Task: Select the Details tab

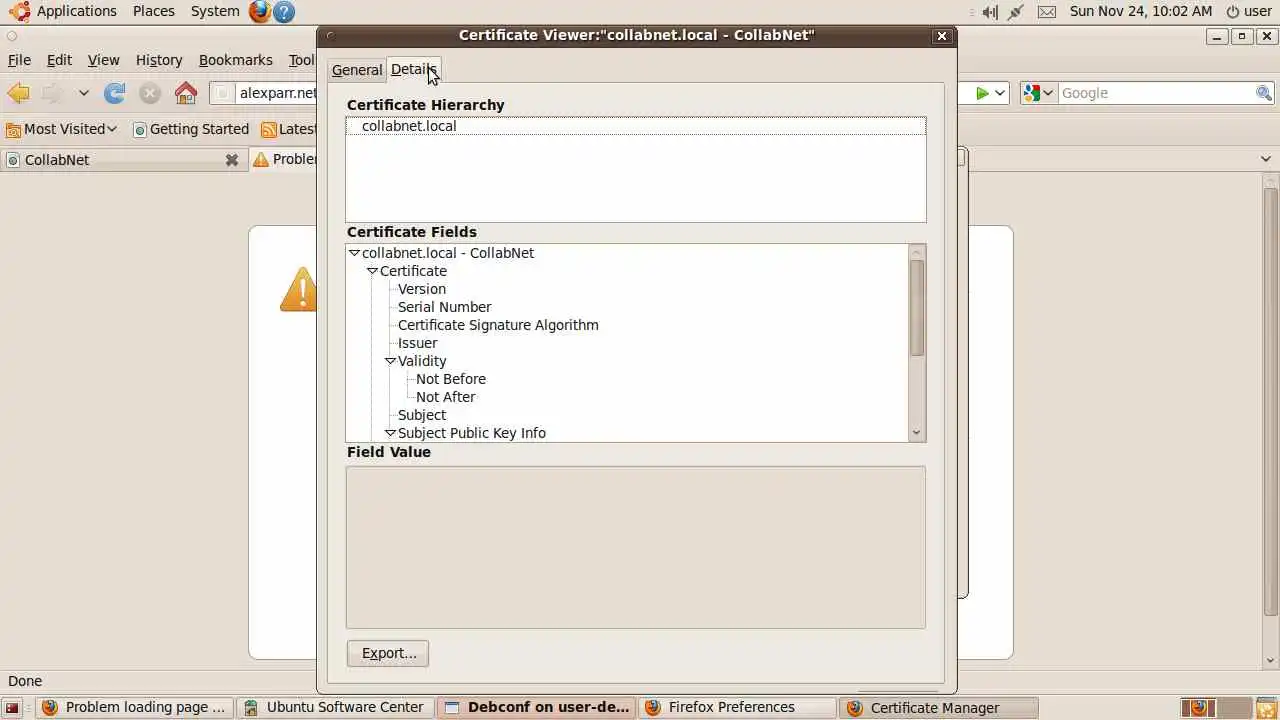Action: 413,69
